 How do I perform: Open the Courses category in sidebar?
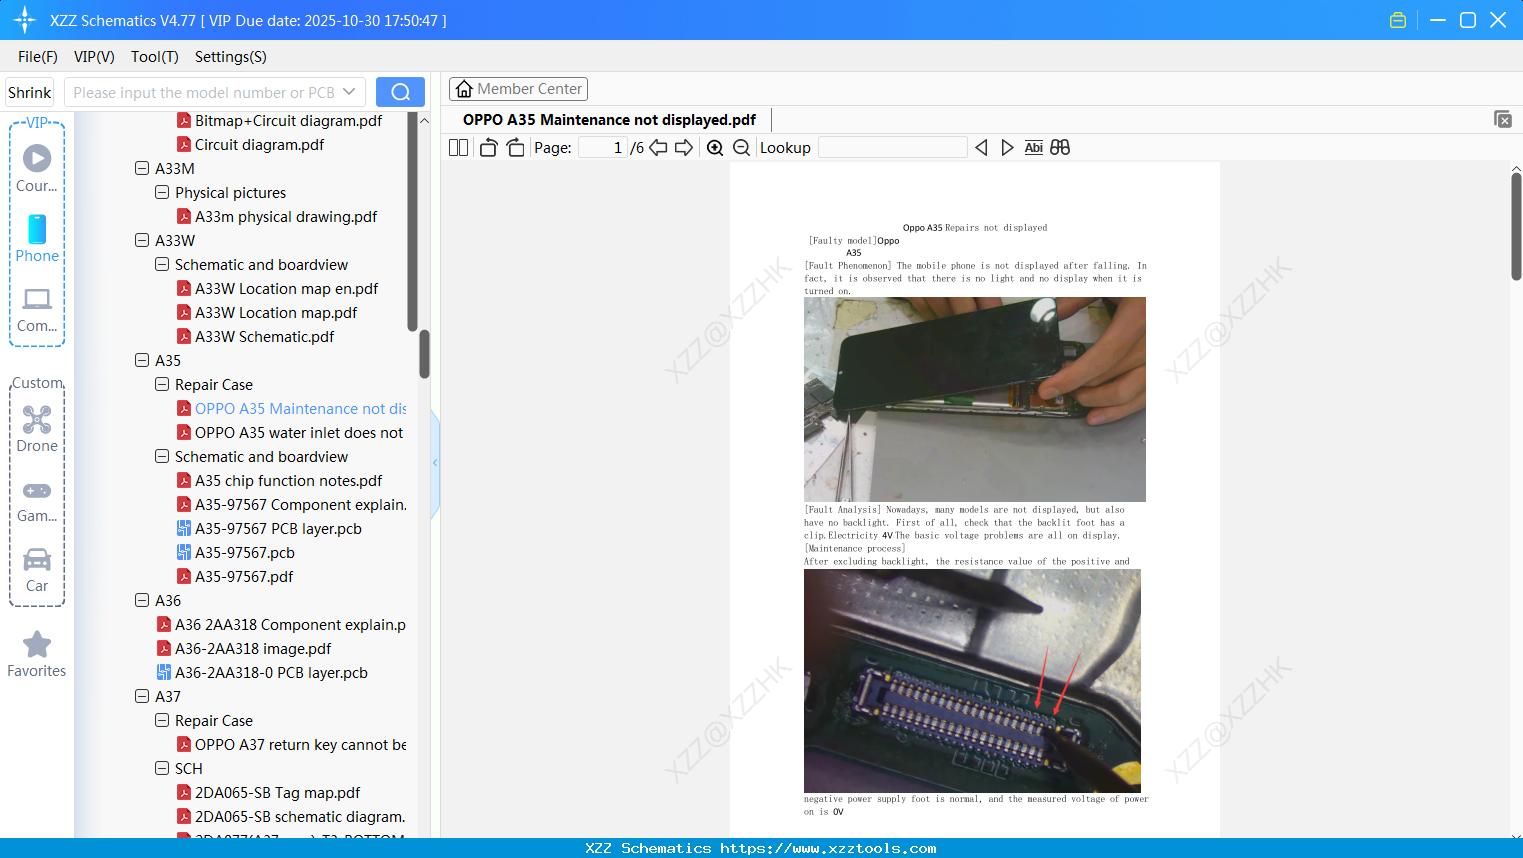tap(37, 168)
